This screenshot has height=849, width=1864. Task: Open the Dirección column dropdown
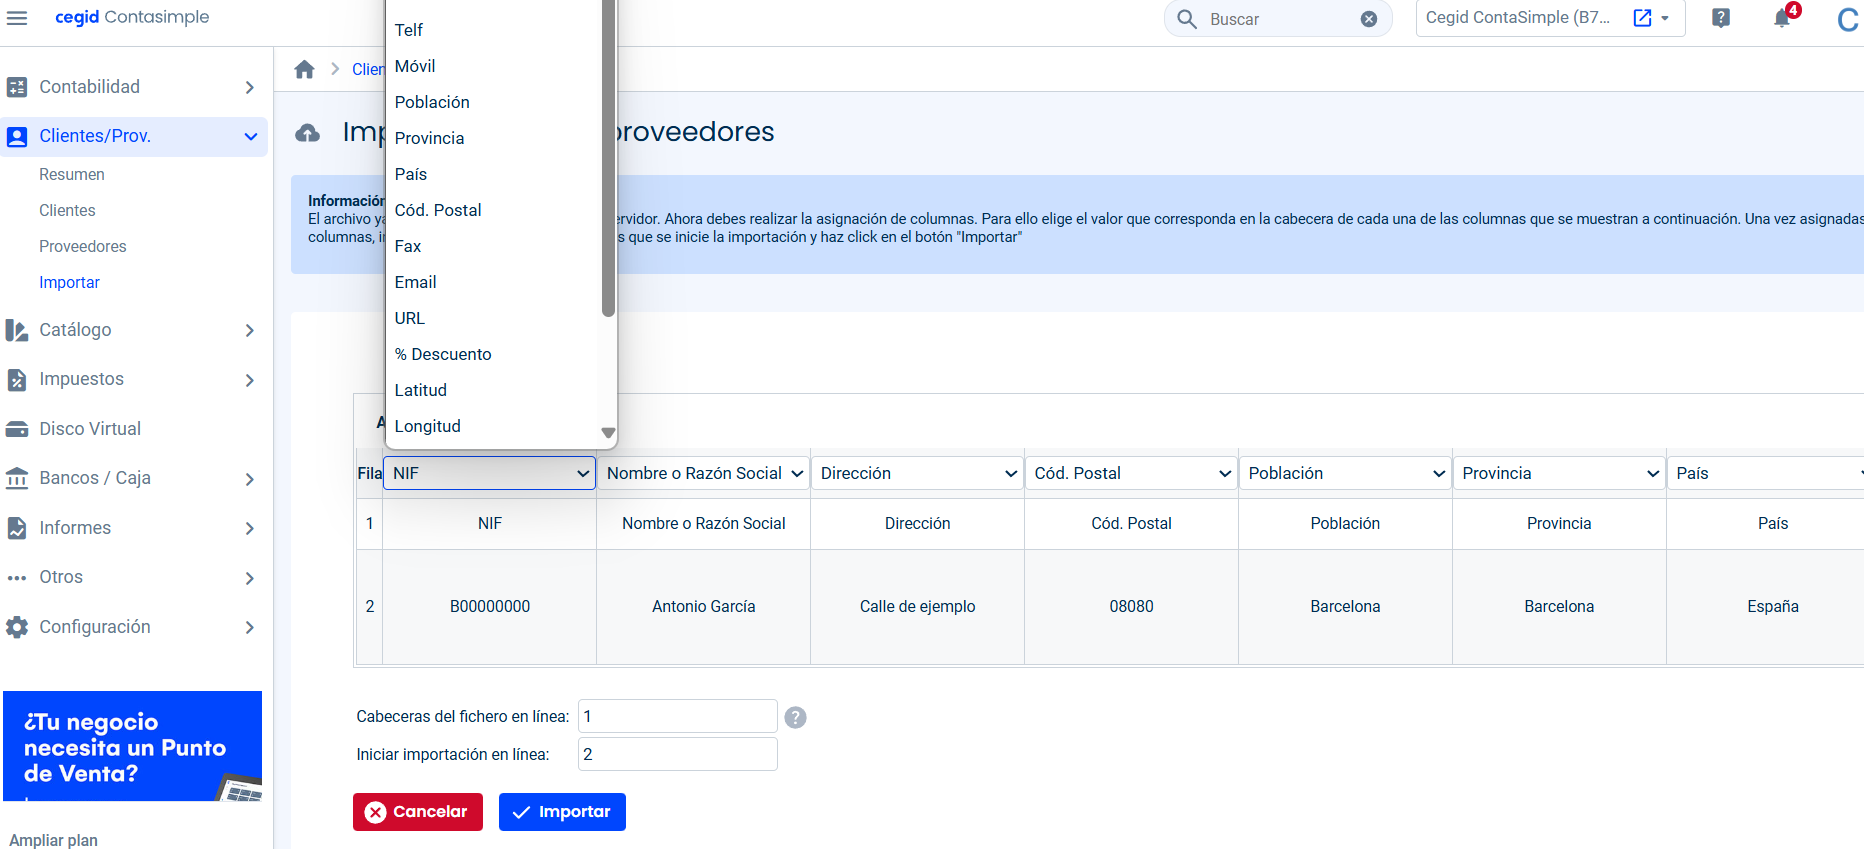[x=918, y=473]
